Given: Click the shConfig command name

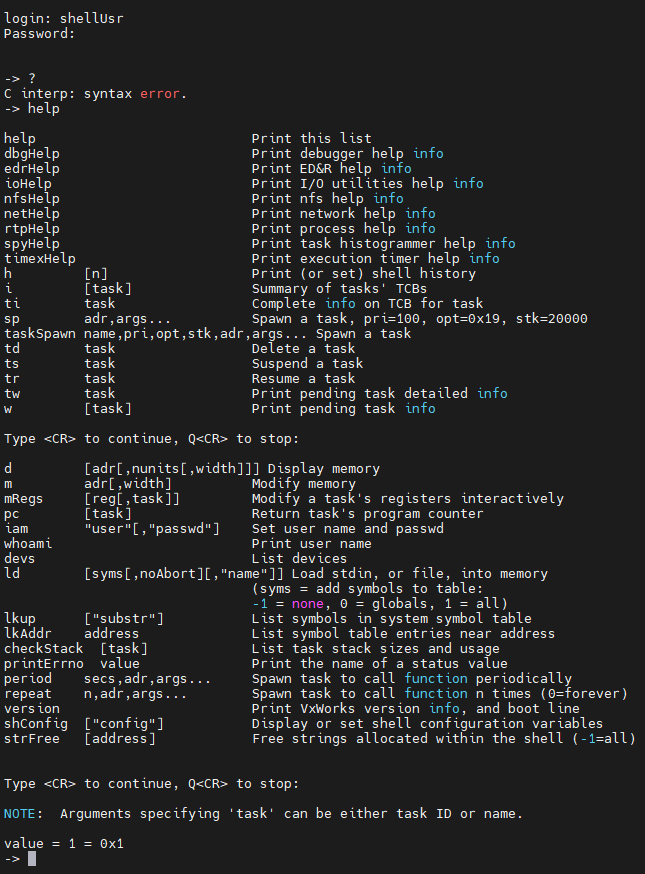Looking at the screenshot, I should [36, 724].
